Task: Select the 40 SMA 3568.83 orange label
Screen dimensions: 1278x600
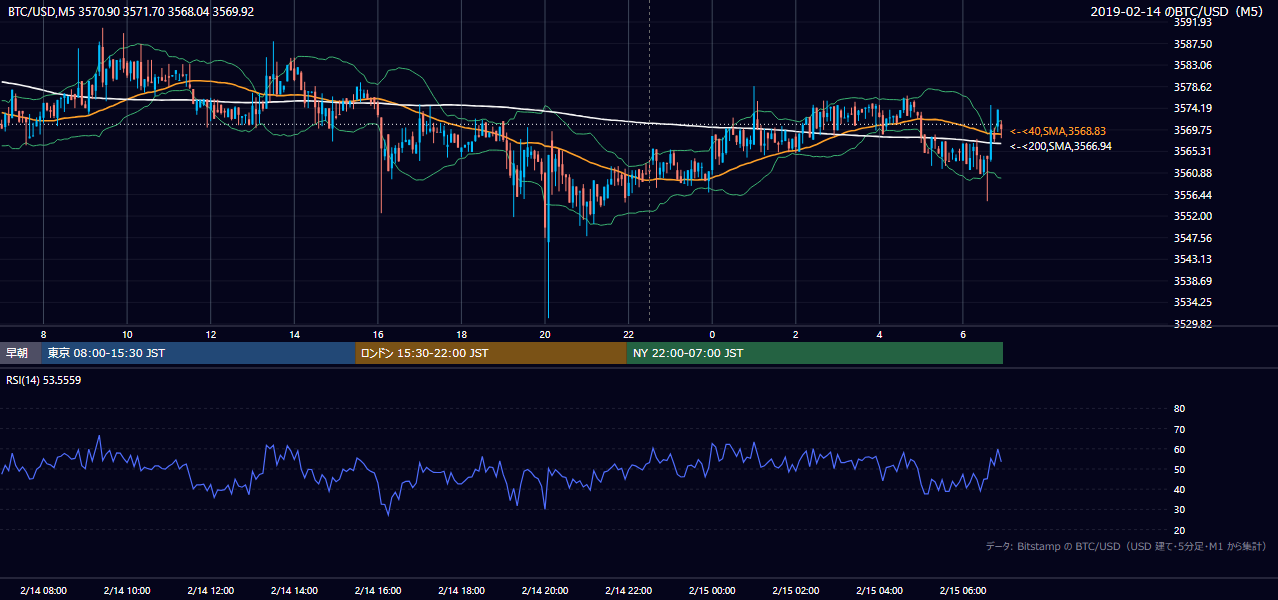Action: [x=1058, y=131]
